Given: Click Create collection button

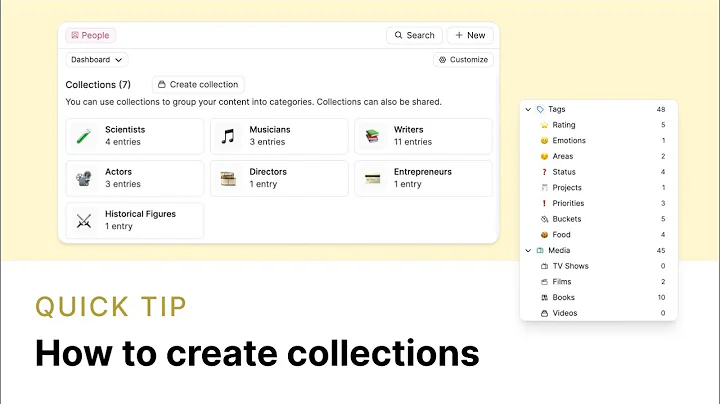Looking at the screenshot, I should click(198, 84).
